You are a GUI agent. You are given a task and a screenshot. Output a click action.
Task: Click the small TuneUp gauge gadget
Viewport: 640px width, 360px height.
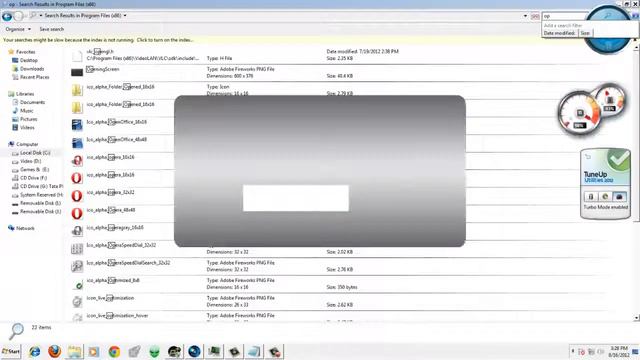coord(610,100)
